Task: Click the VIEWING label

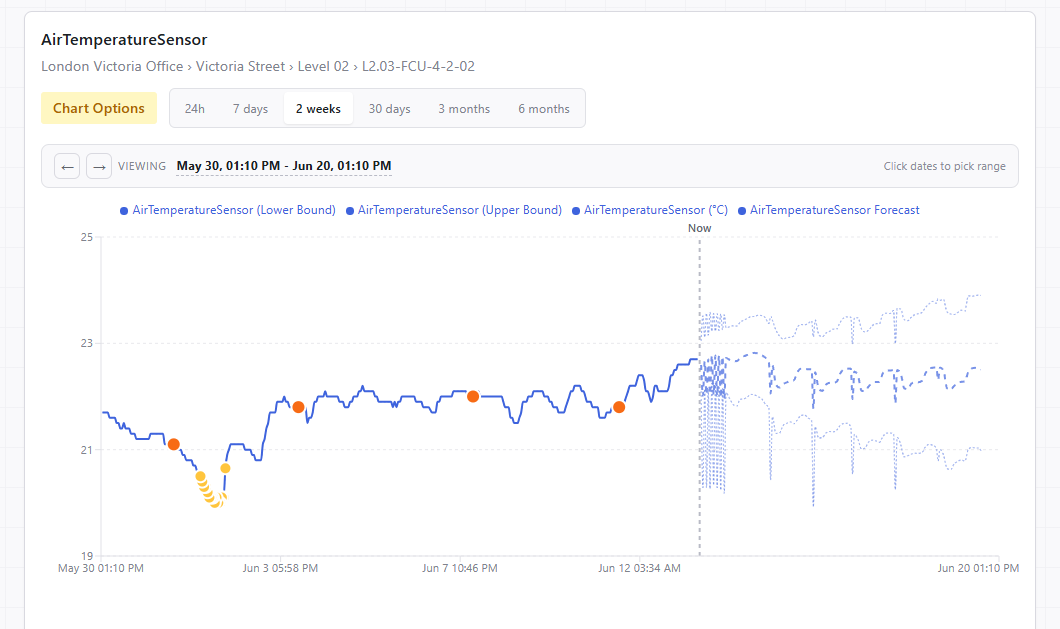Action: (142, 166)
